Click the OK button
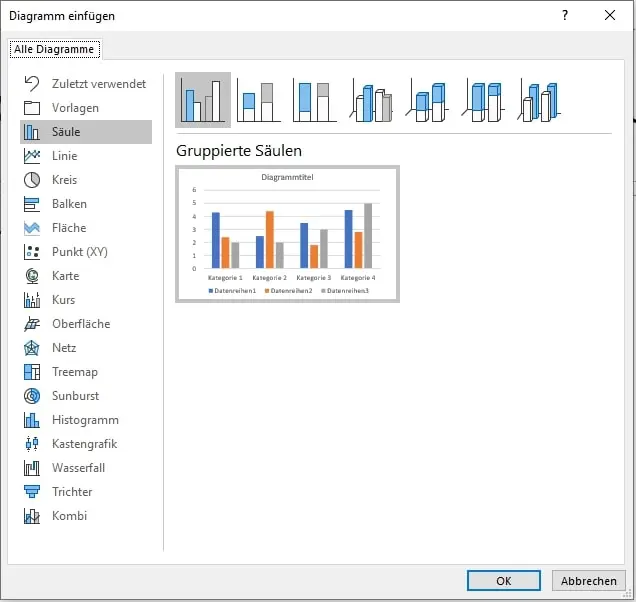Viewport: 636px width, 602px height. pyautogui.click(x=503, y=580)
